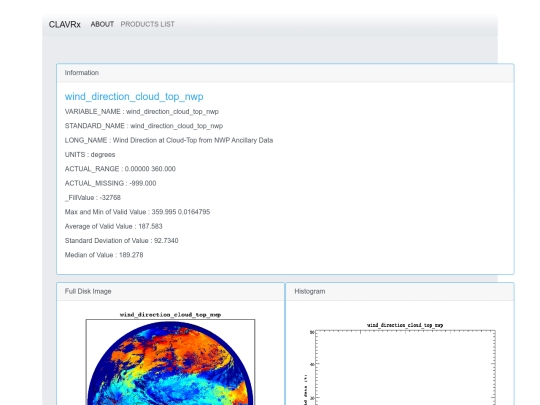
Task: Select the Average of Valid Value 187.583 line
Action: click(114, 226)
